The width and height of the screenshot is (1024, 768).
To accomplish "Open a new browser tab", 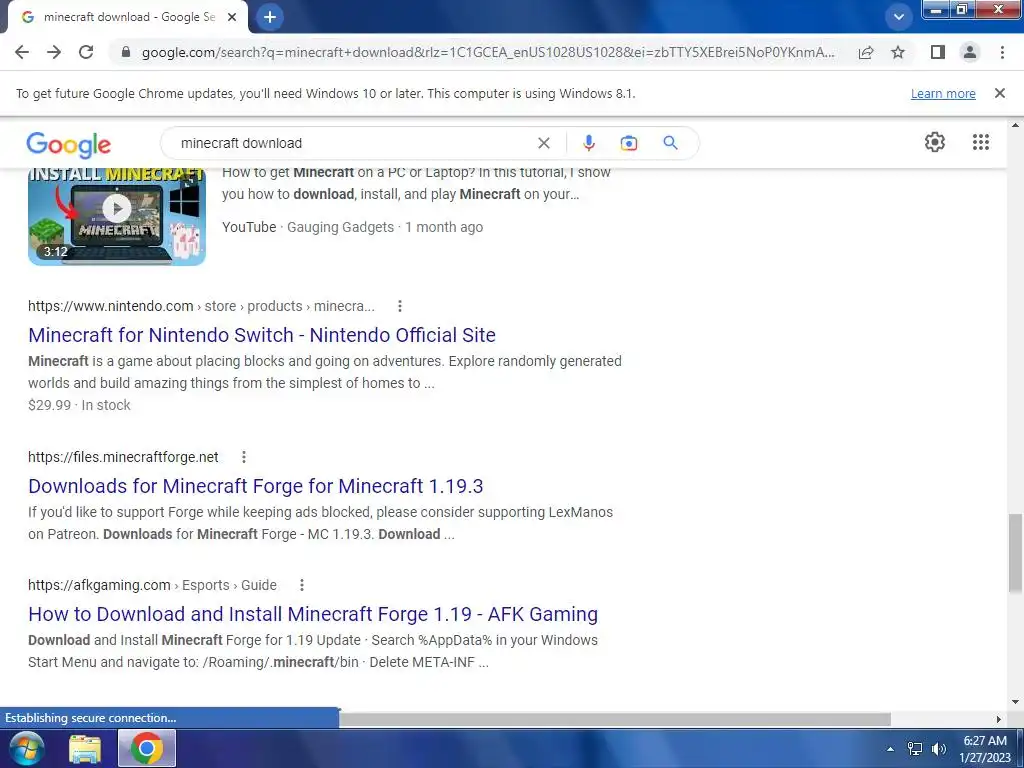I will (270, 17).
